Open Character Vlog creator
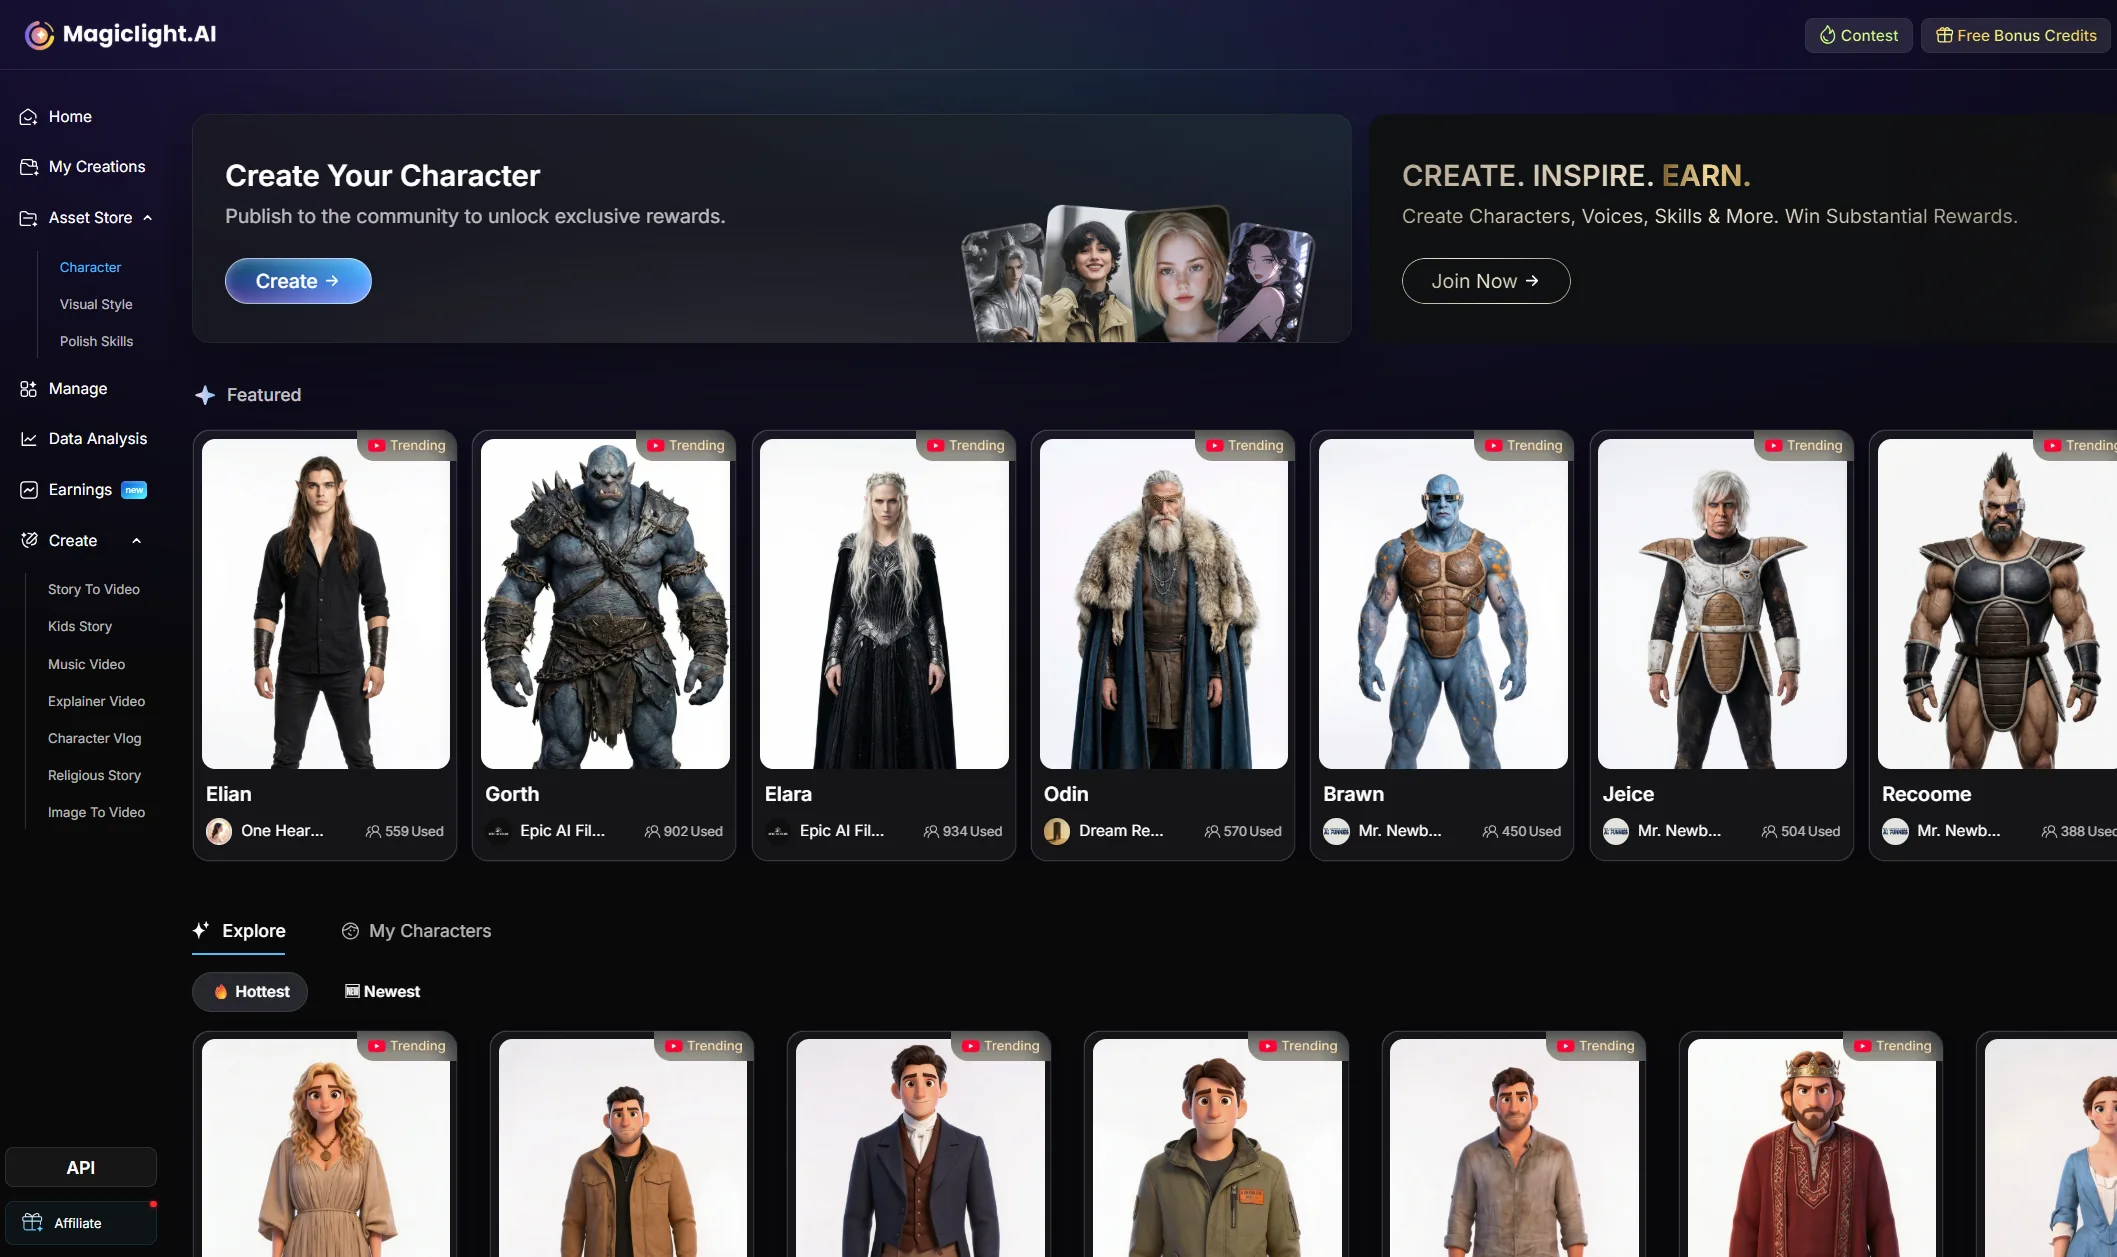 95,739
